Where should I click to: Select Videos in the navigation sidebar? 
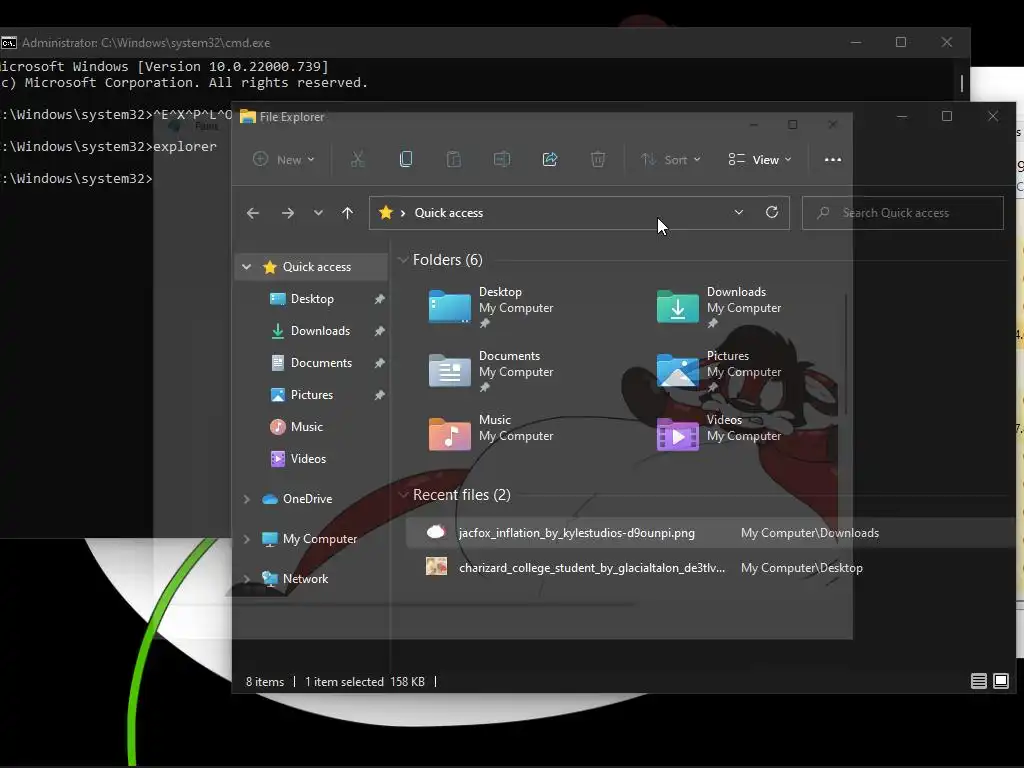[x=308, y=459]
